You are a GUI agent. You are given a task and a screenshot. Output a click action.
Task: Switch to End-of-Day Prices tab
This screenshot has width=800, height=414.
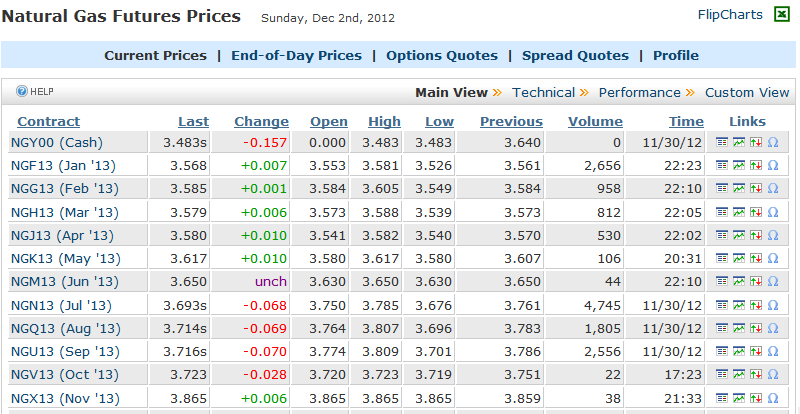tap(296, 56)
